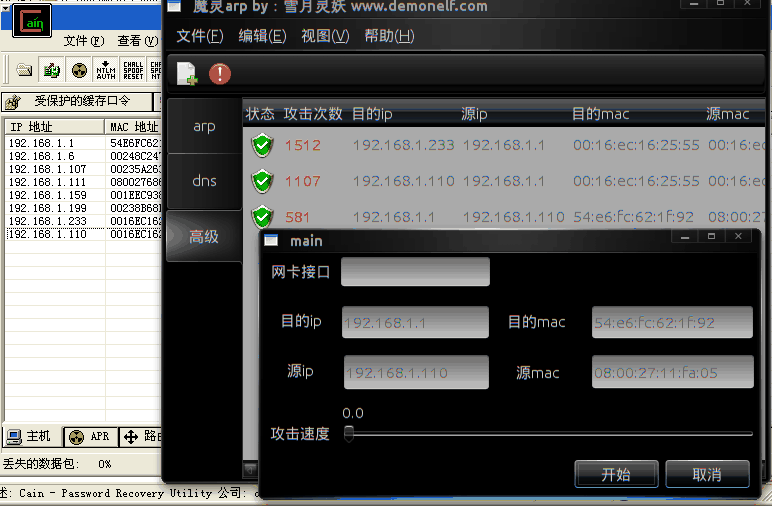Click the green shield on the 1107 row
Image resolution: width=772 pixels, height=506 pixels.
(x=262, y=181)
